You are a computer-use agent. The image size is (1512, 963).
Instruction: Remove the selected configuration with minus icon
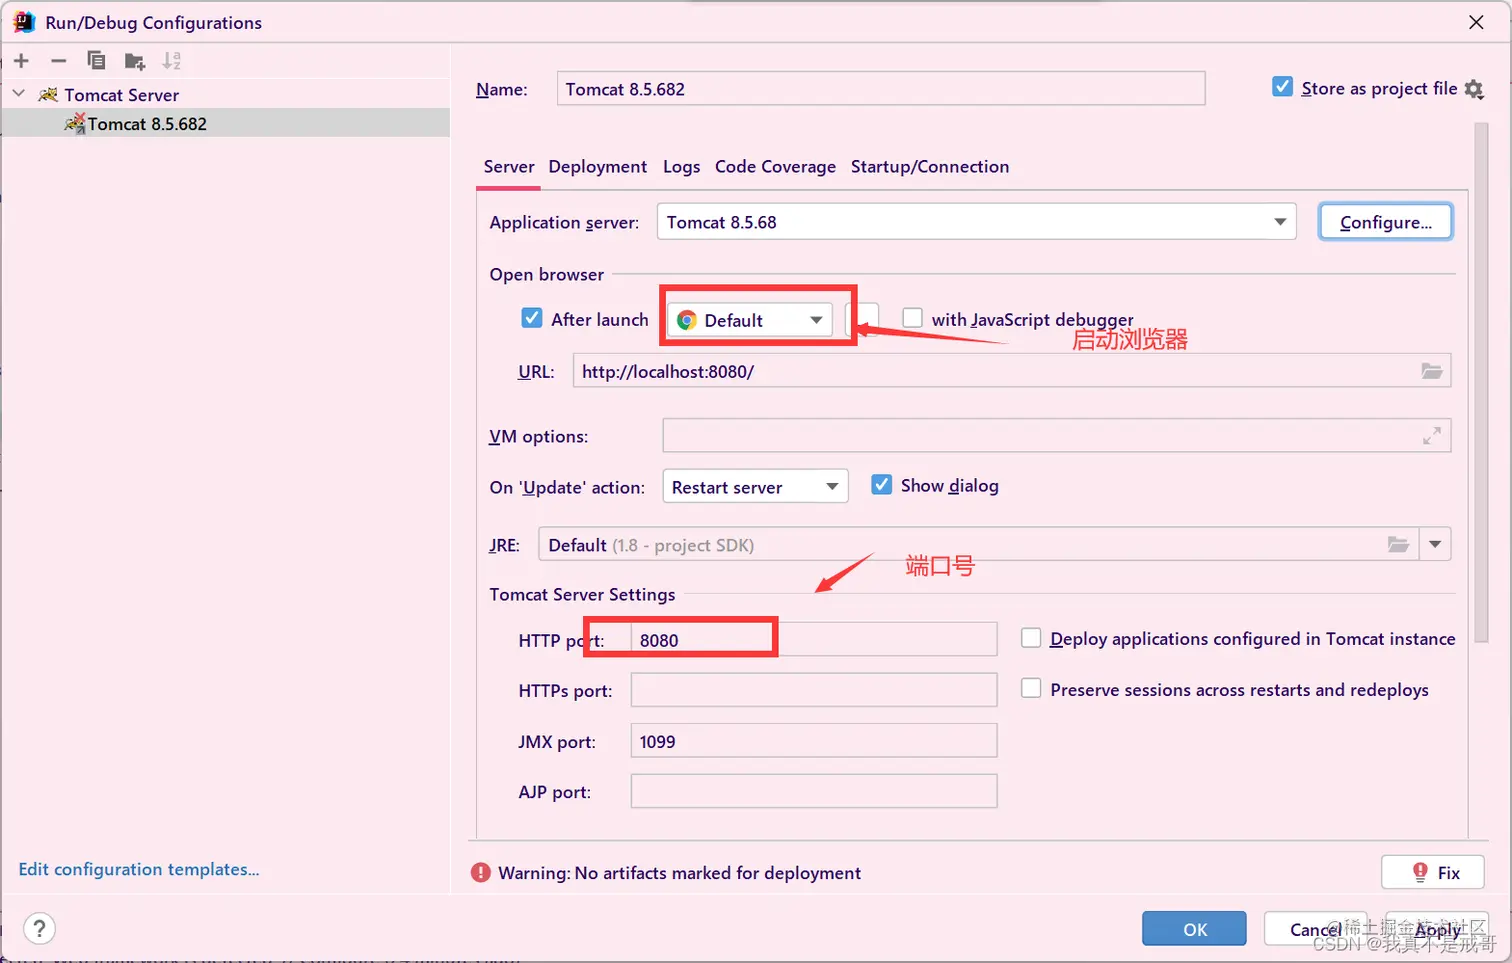pyautogui.click(x=59, y=61)
